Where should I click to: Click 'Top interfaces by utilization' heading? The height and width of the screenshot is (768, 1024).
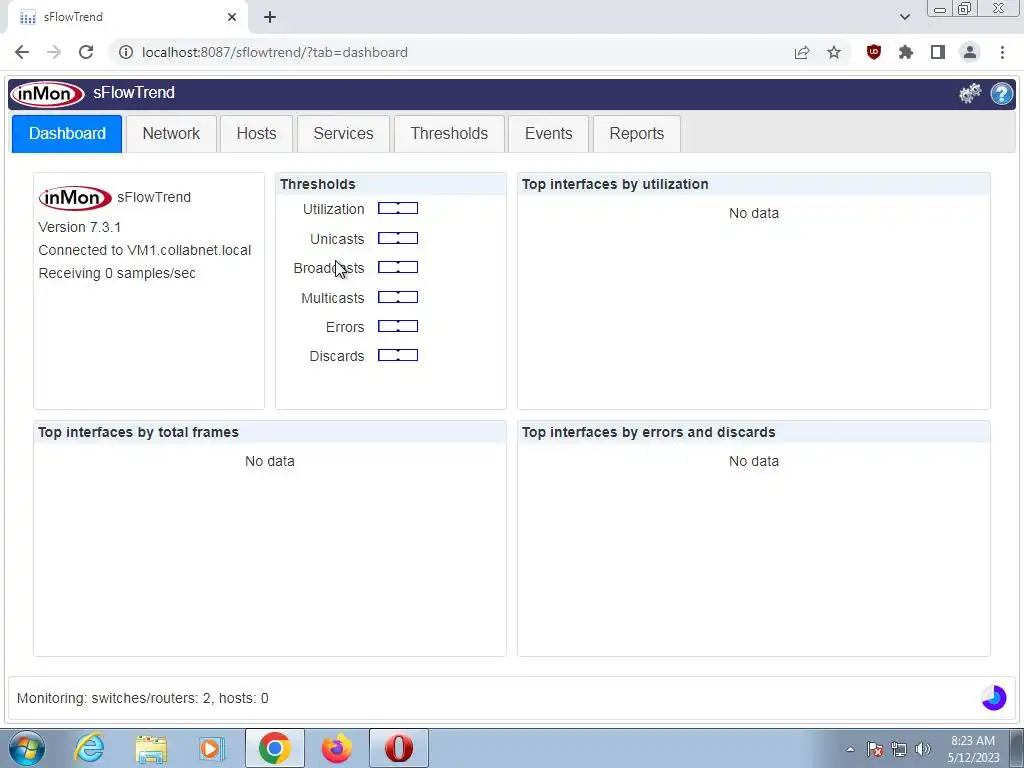(615, 184)
